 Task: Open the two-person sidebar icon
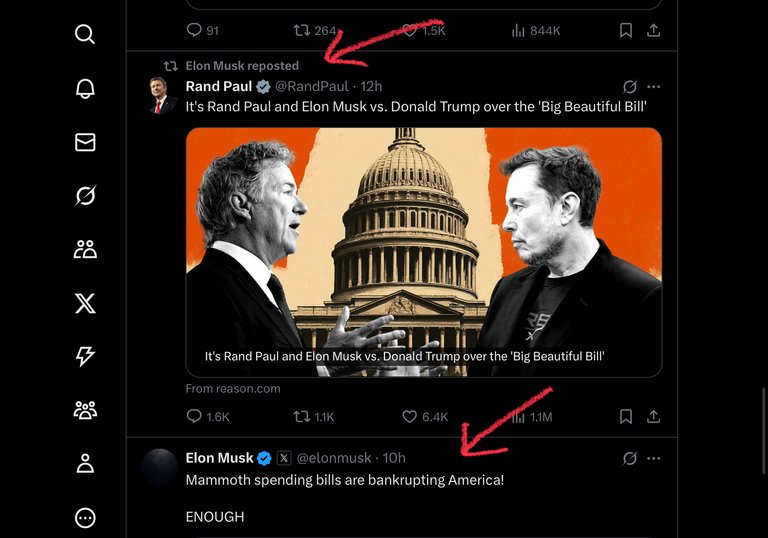coord(85,249)
